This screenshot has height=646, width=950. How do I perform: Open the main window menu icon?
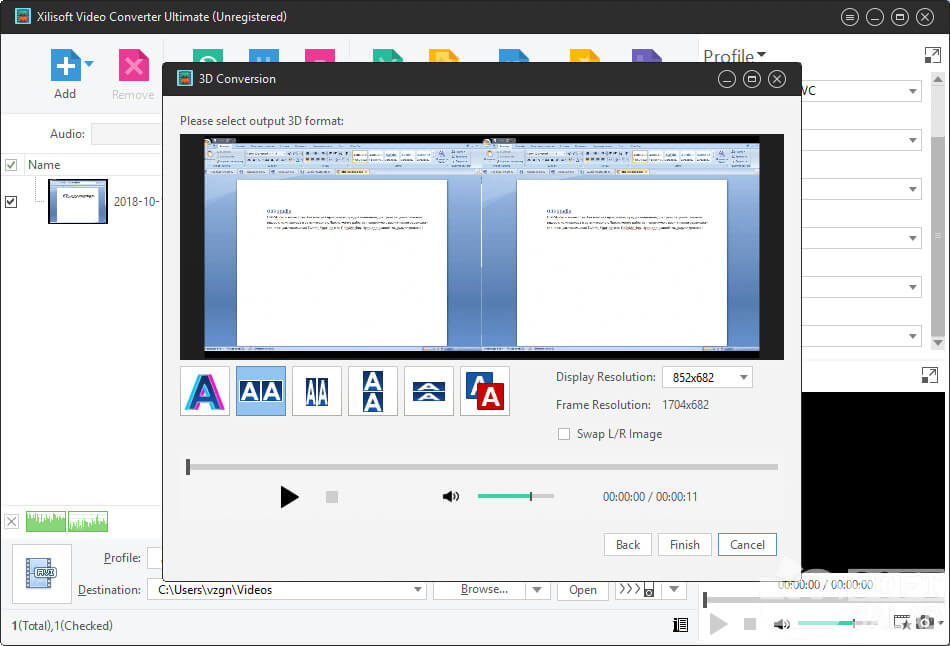coord(850,17)
